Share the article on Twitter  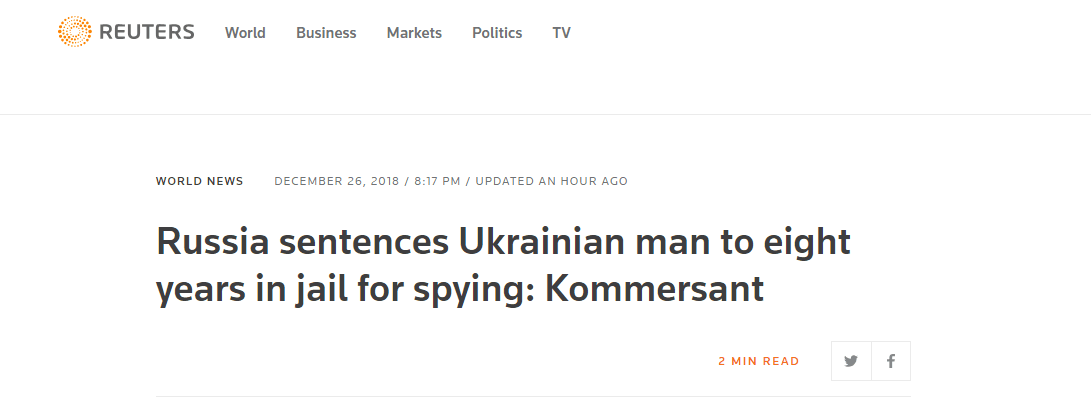pos(851,361)
